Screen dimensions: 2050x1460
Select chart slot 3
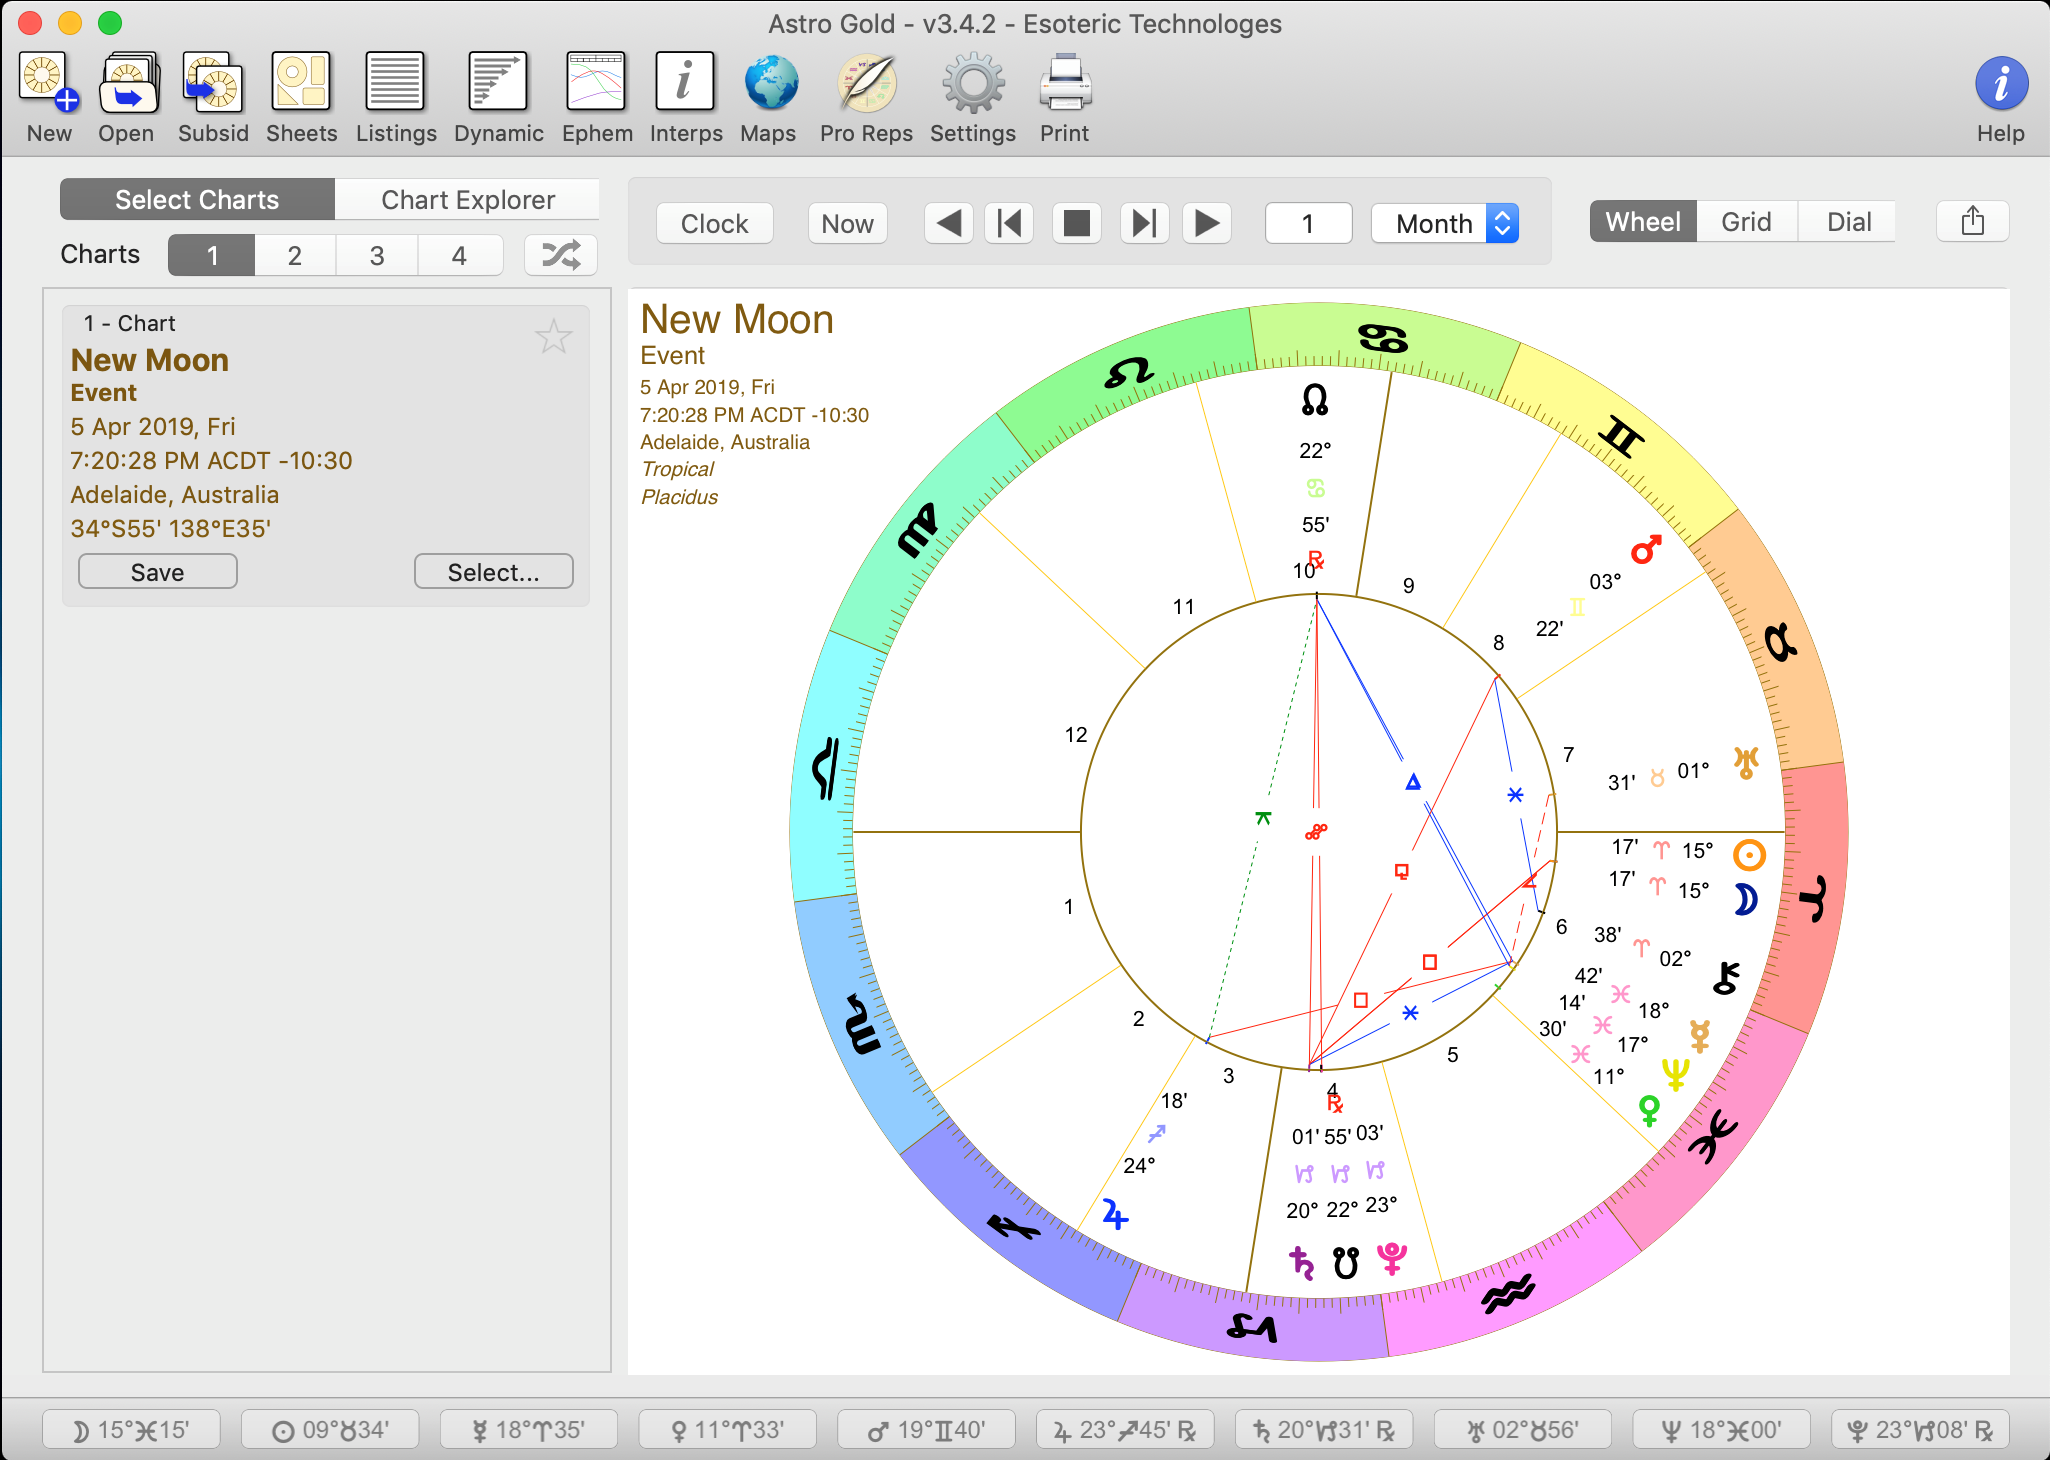point(377,255)
